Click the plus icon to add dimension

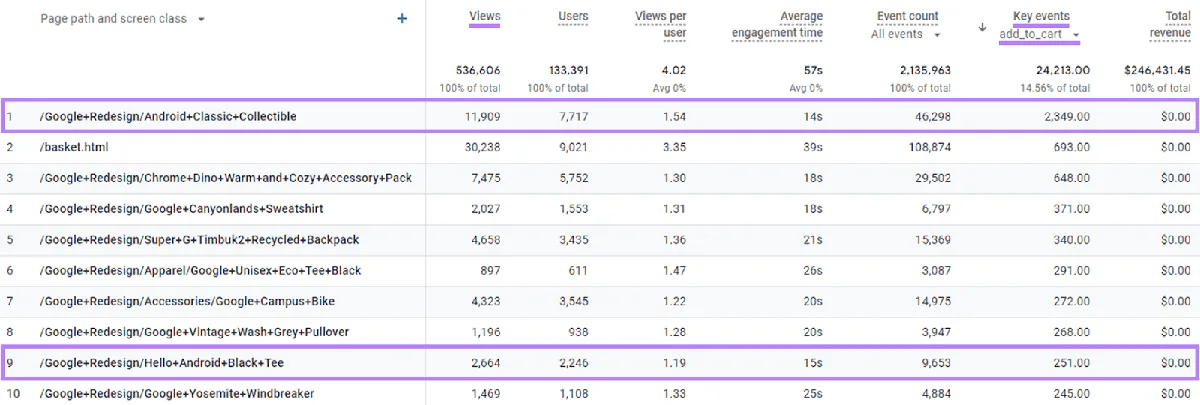[x=402, y=18]
